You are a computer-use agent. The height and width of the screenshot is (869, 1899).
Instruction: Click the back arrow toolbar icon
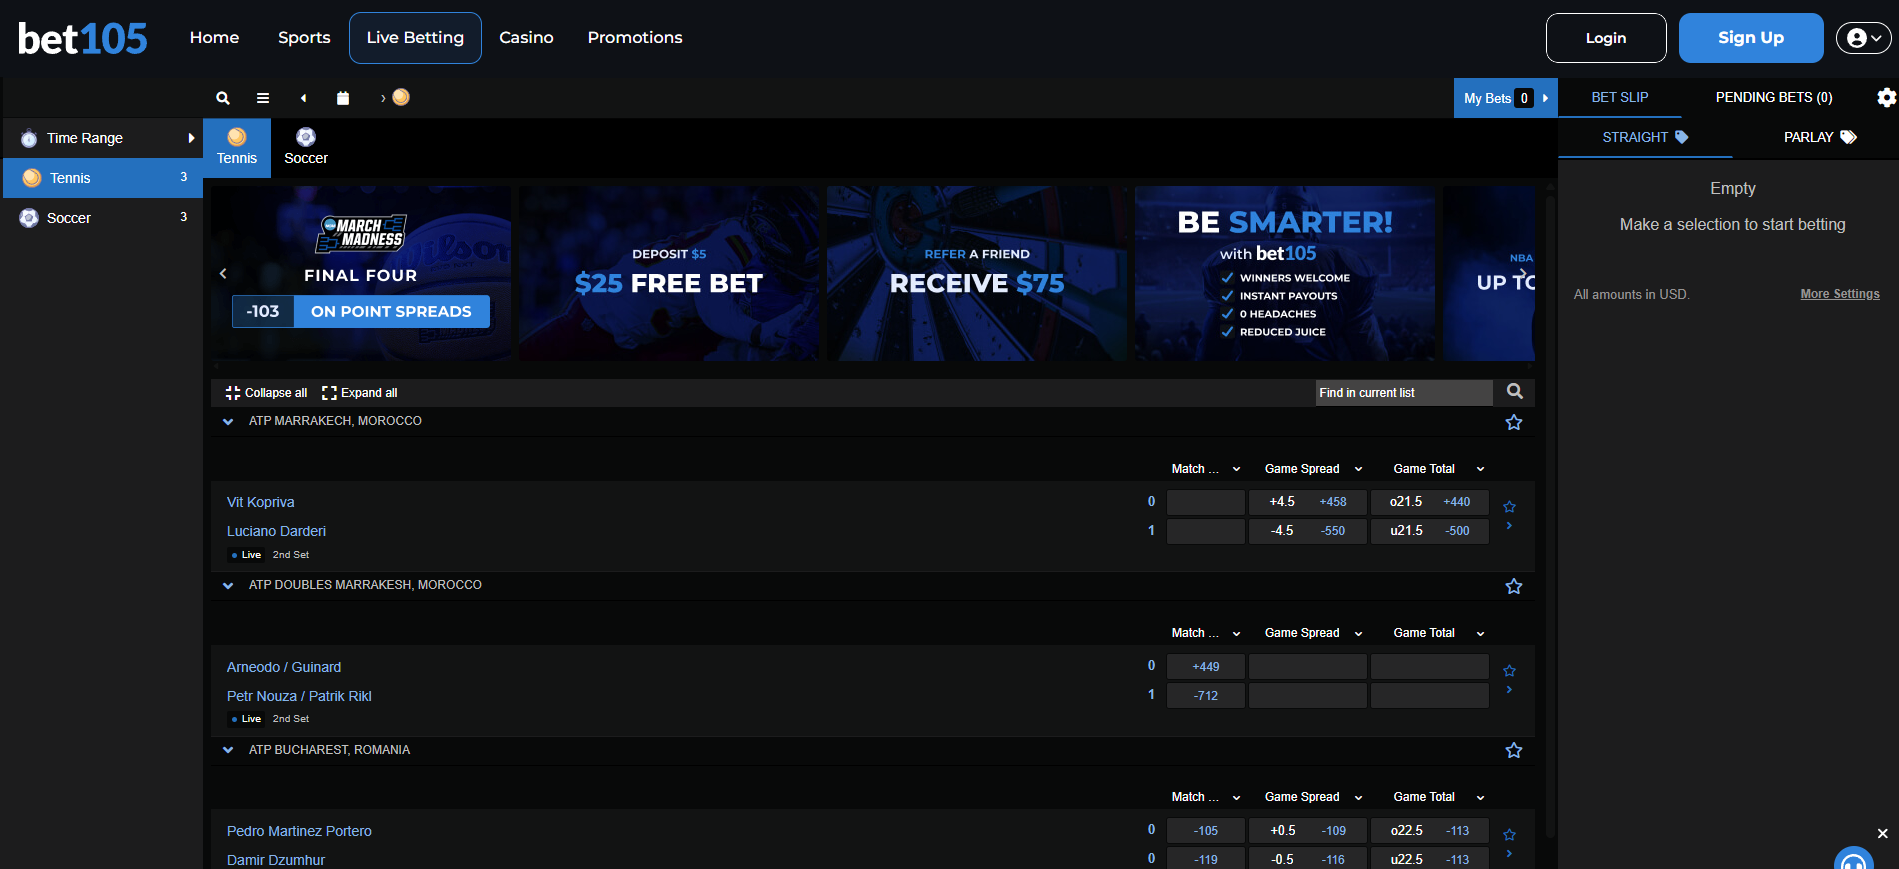[303, 98]
